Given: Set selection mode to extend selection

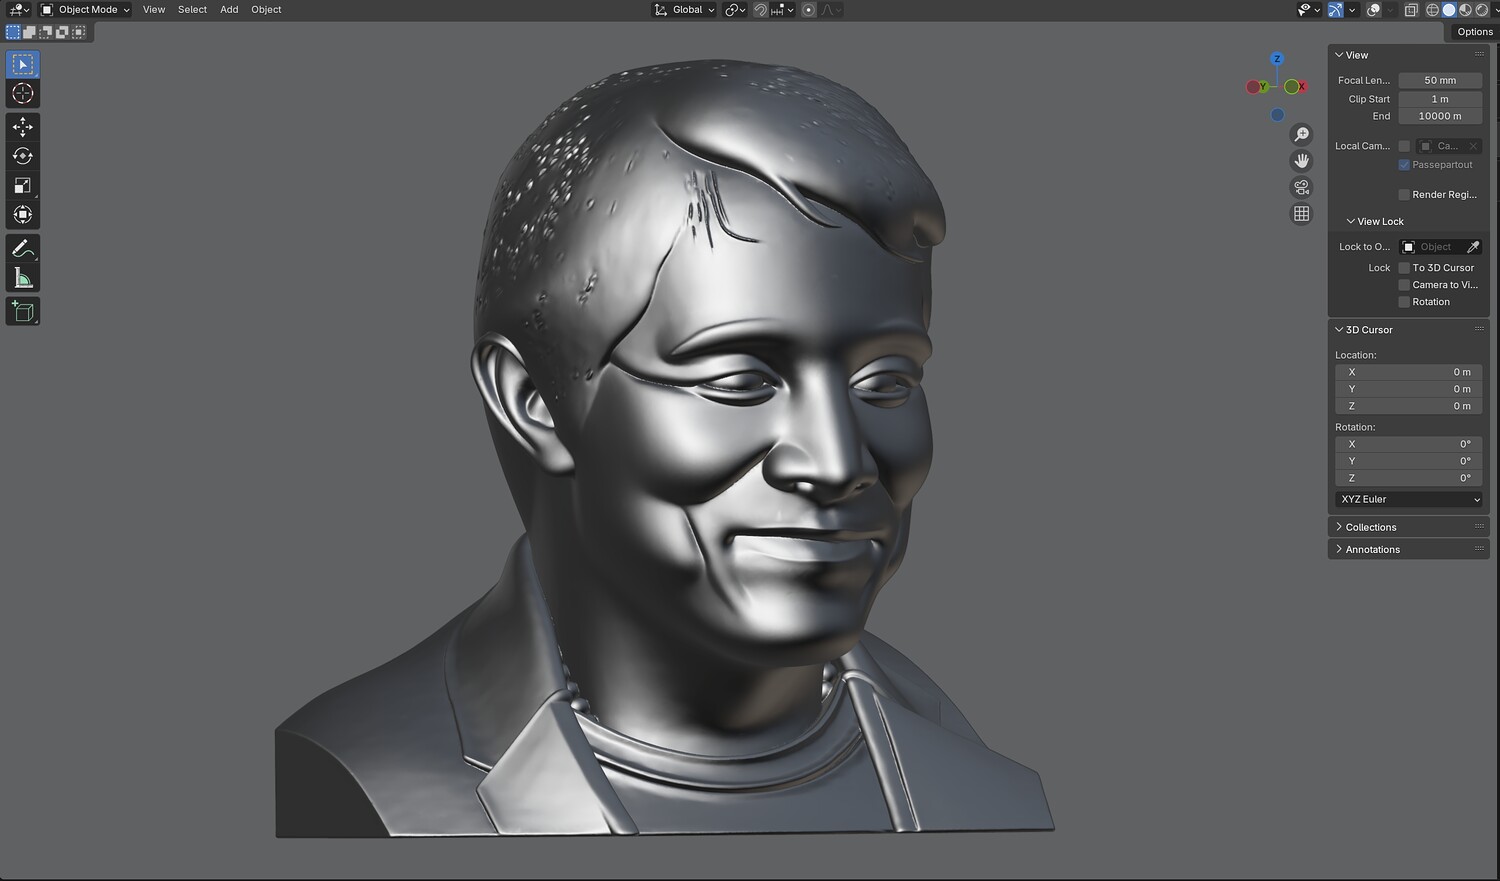Looking at the screenshot, I should [29, 32].
